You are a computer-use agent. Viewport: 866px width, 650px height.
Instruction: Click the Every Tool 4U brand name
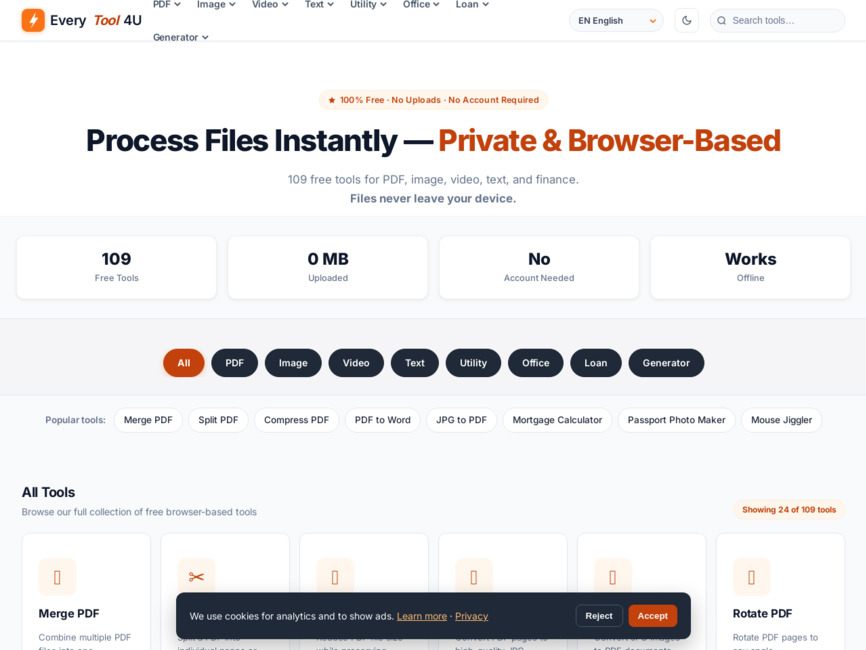tap(96, 20)
